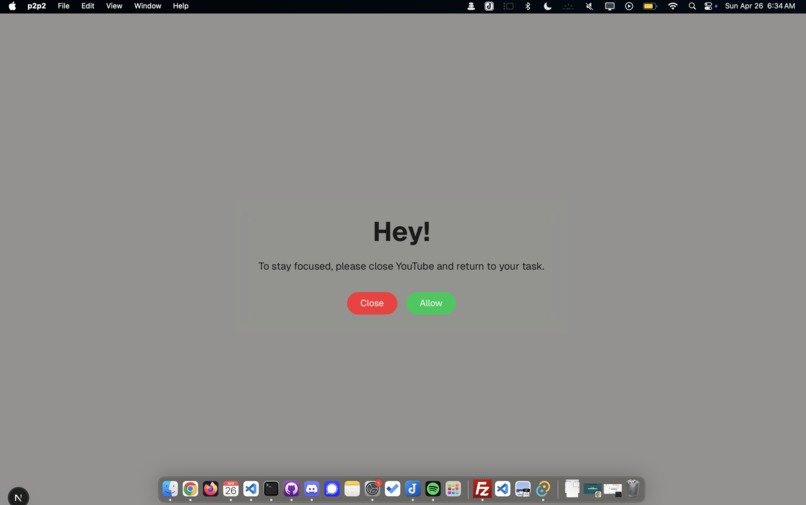
Task: Open the documents stack in dock
Action: [572, 489]
